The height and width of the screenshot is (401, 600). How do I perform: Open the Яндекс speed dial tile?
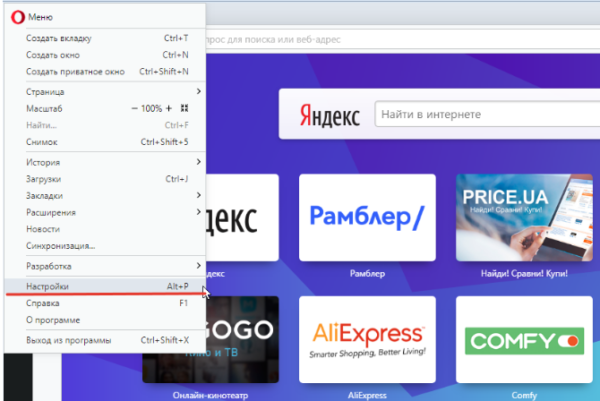(x=242, y=217)
